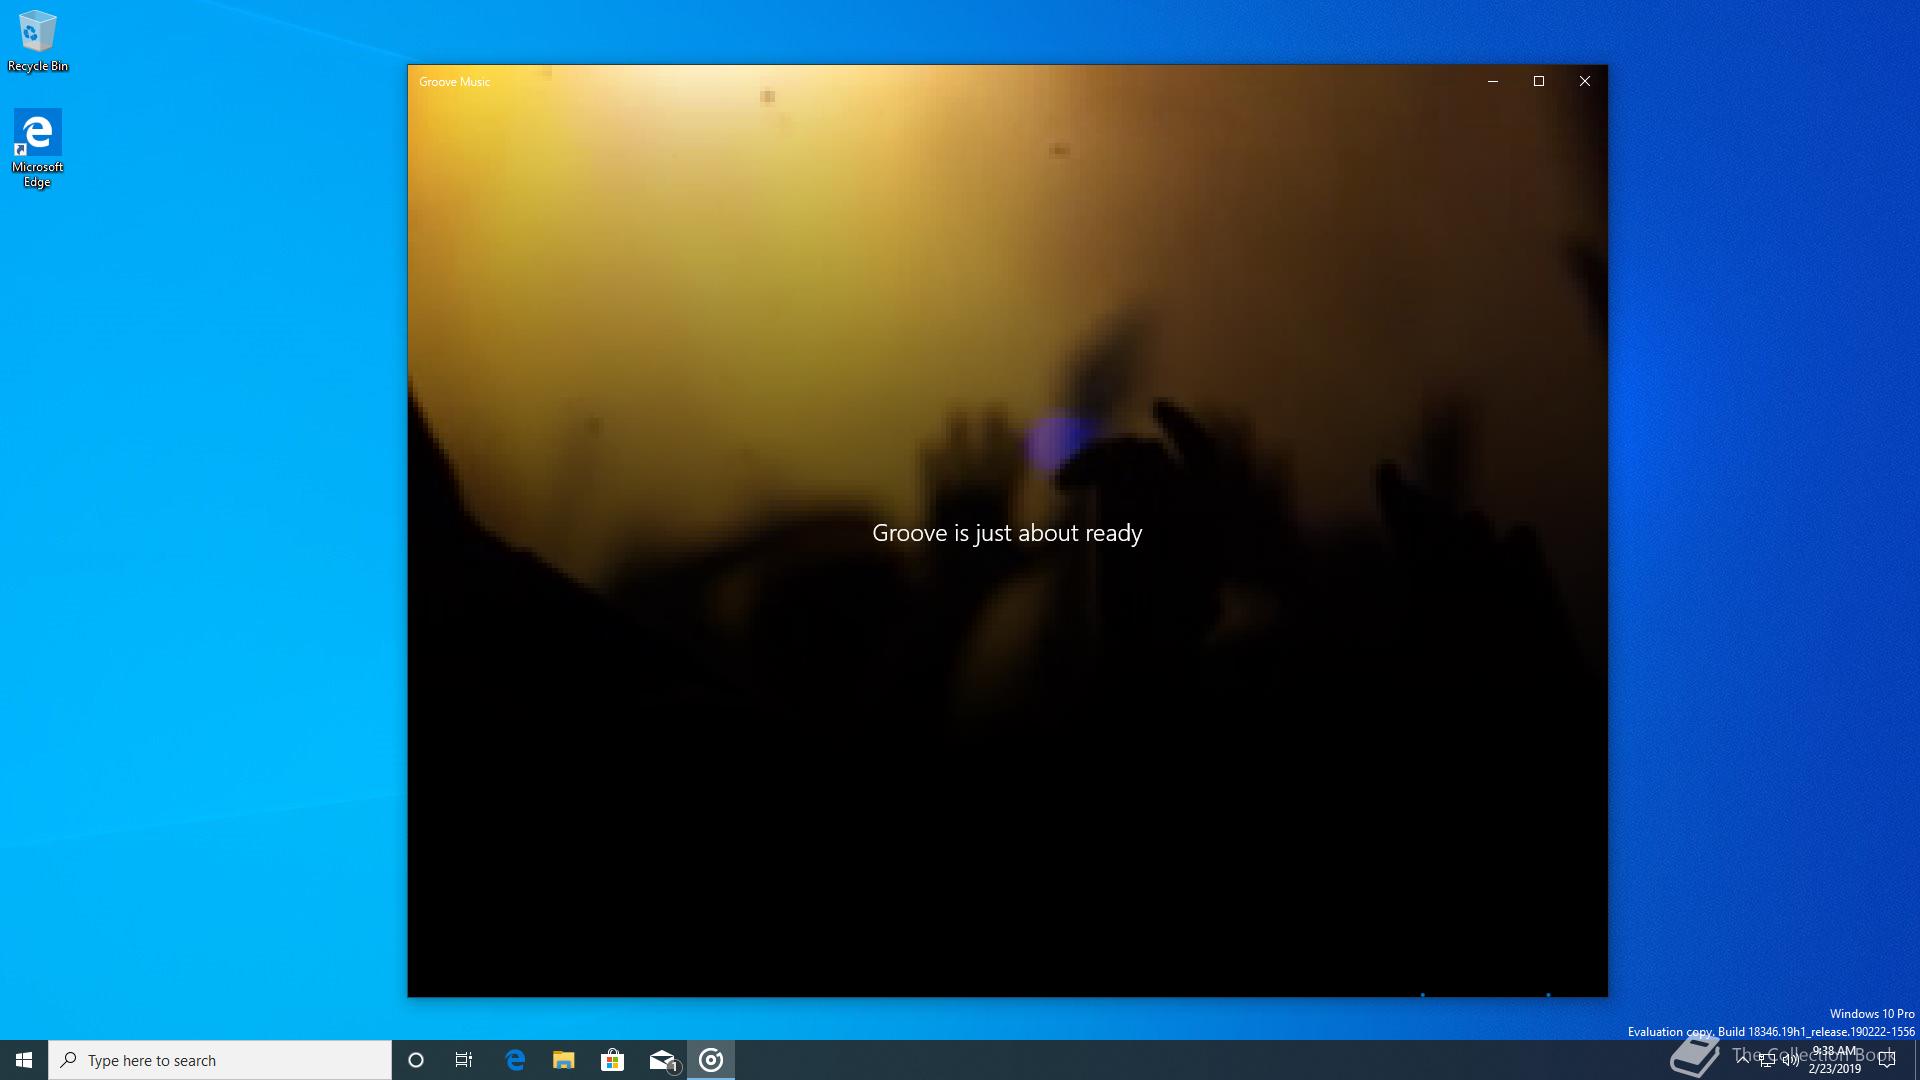
Task: Open the clock showing 9:38 AM
Action: 1834,1060
